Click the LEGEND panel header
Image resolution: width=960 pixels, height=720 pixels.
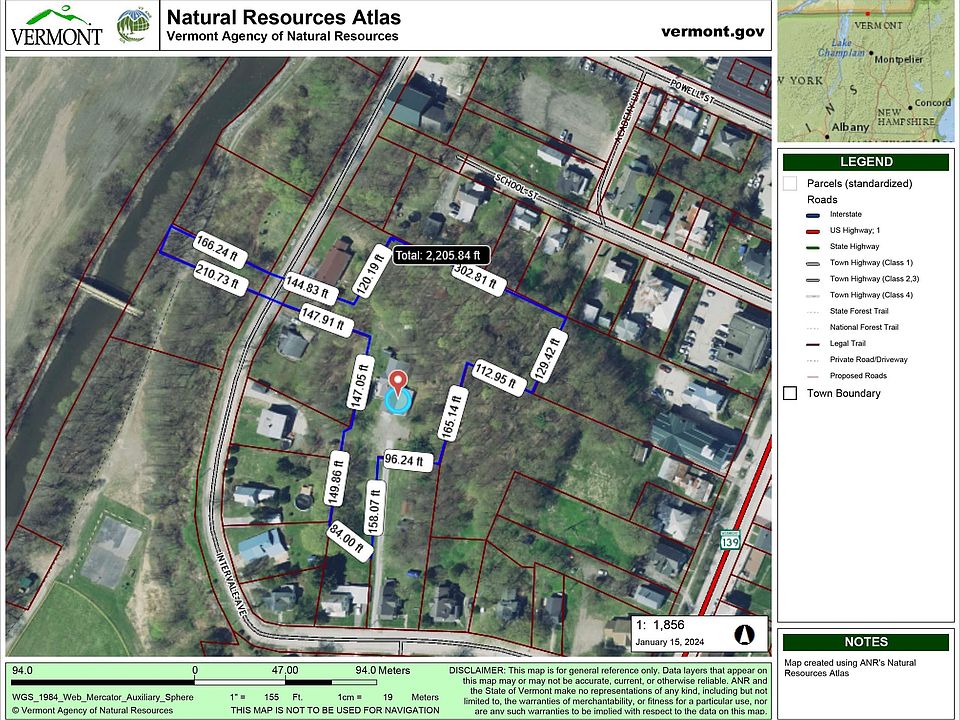coord(865,162)
